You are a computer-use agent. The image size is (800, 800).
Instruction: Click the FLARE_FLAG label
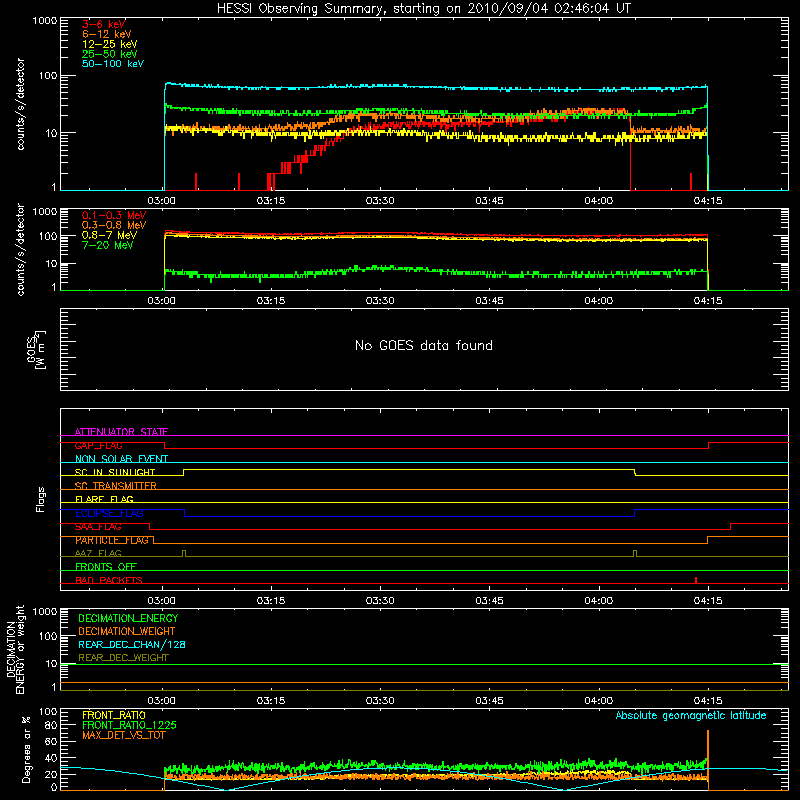coord(104,499)
